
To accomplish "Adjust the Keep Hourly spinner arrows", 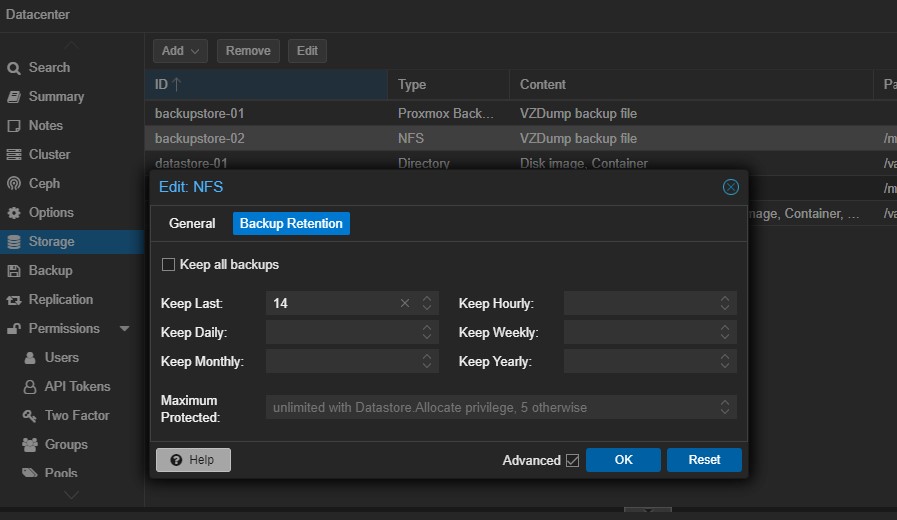I will pos(726,303).
